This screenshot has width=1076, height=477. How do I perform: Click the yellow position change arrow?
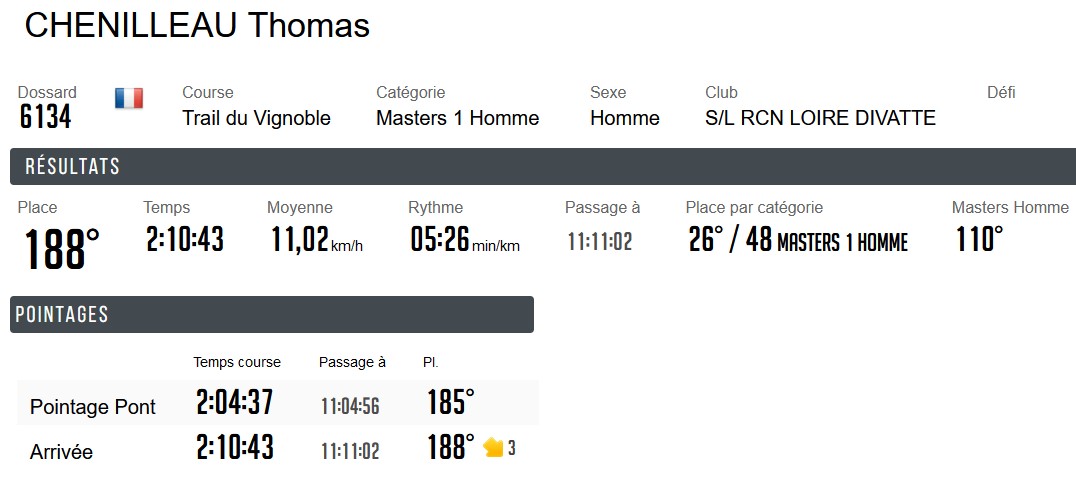point(493,448)
